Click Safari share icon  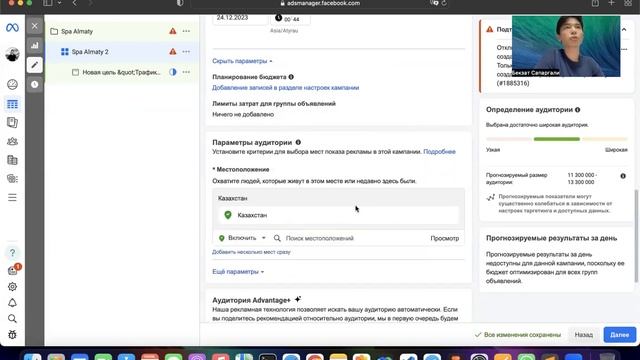point(595,3)
